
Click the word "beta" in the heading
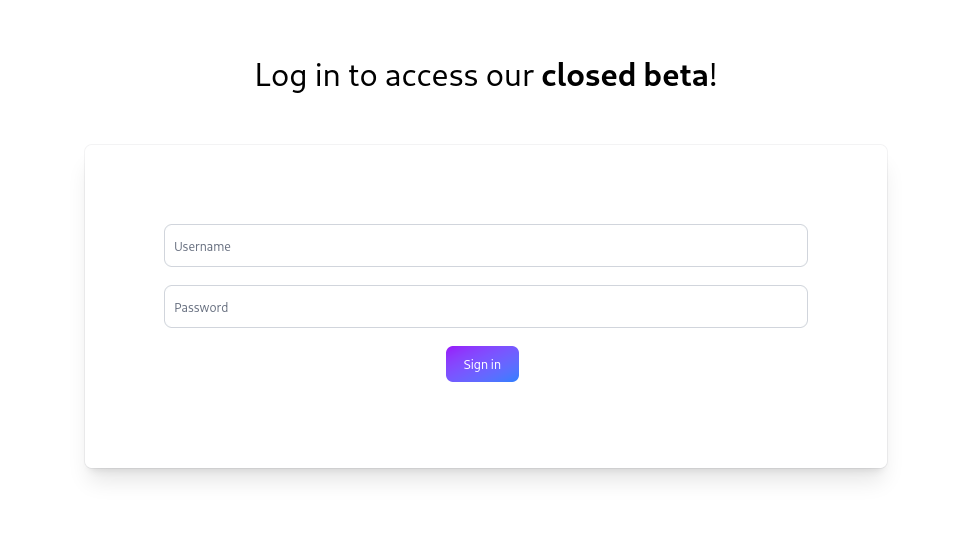pos(675,75)
